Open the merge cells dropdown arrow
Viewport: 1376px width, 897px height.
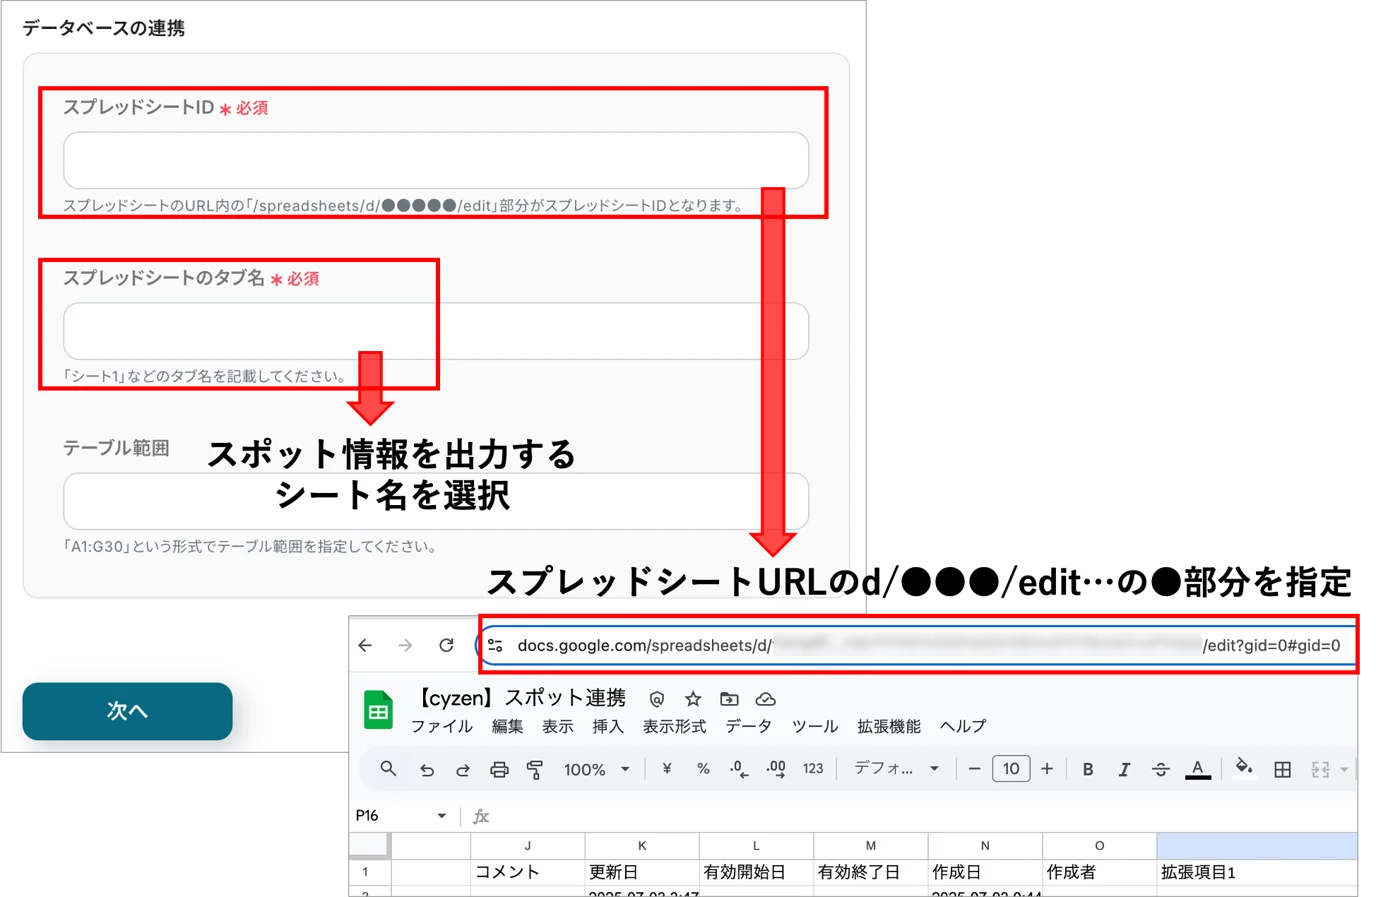pos(1344,769)
